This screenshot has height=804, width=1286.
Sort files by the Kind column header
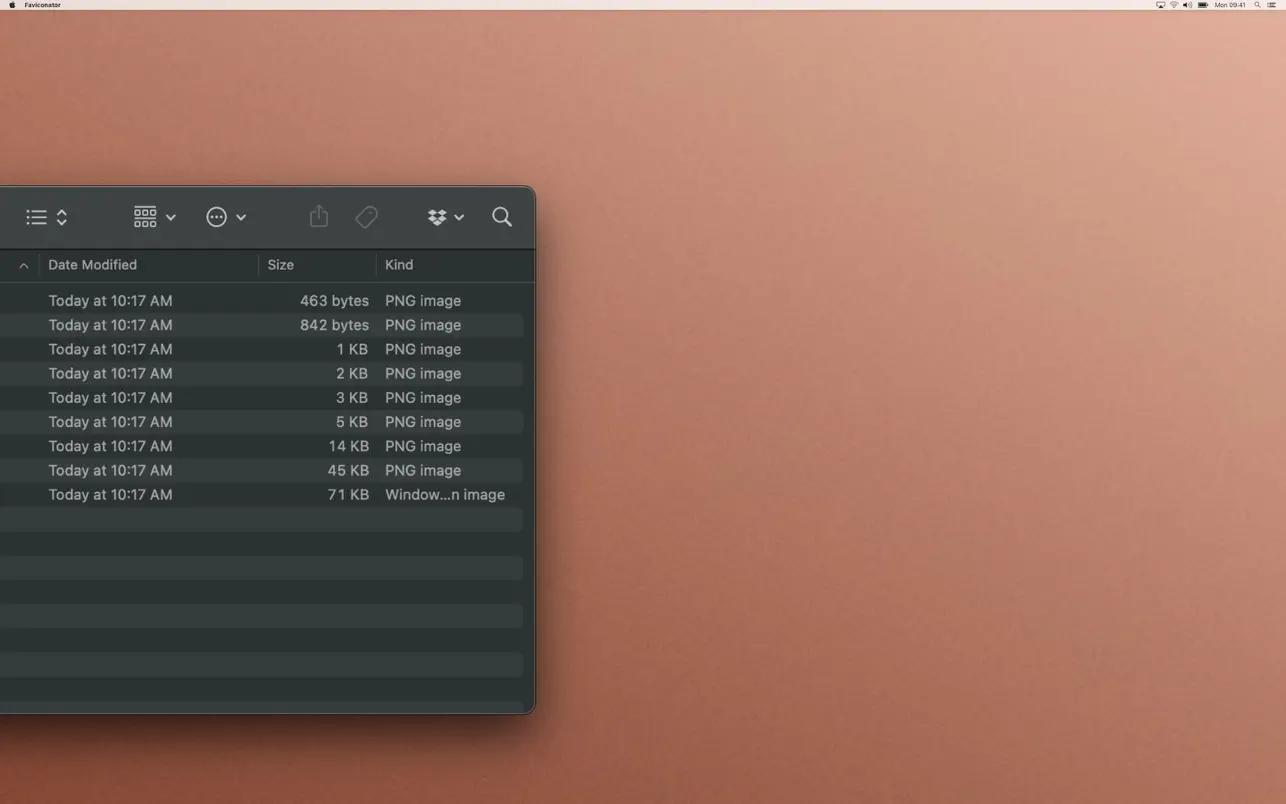[x=399, y=265]
